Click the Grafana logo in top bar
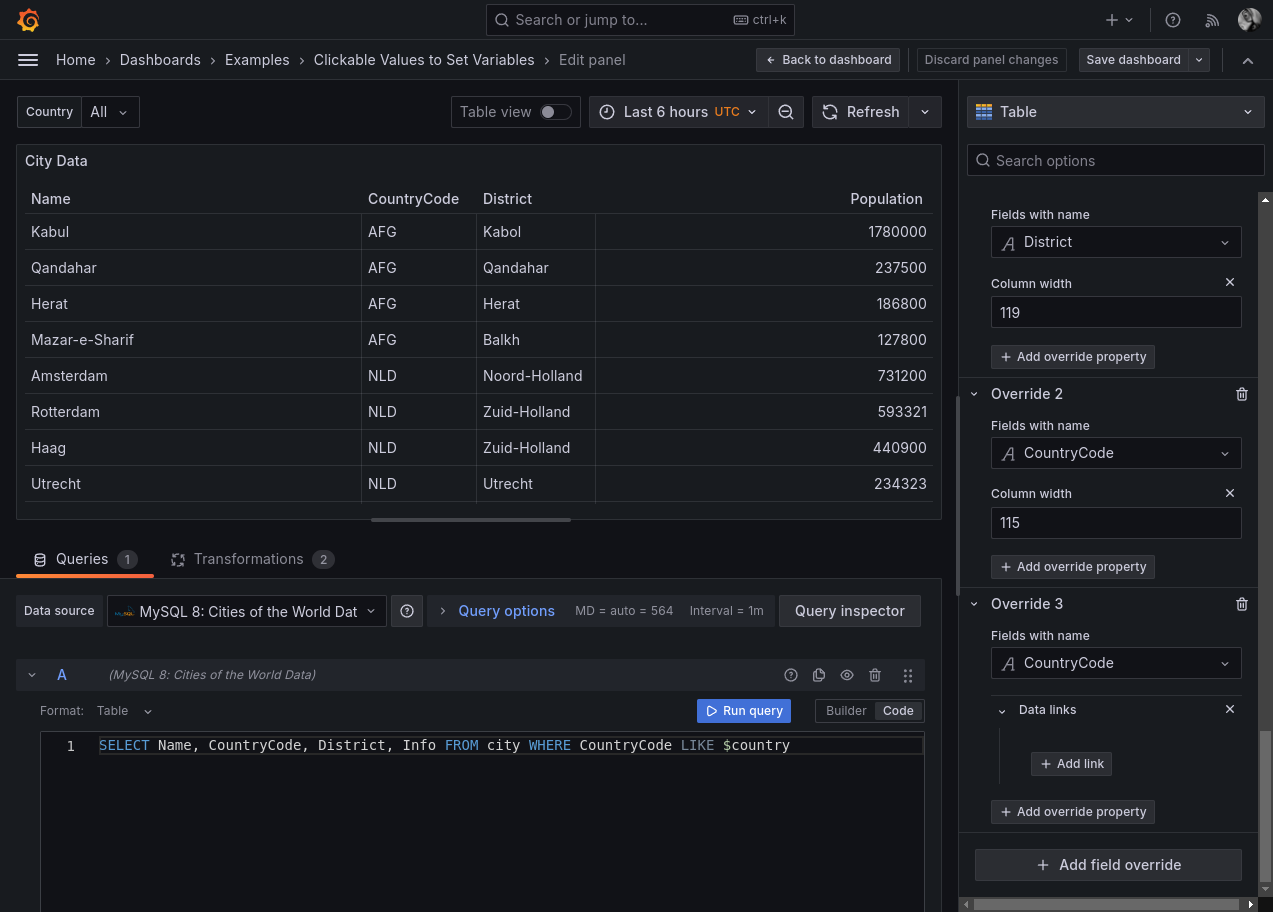Screen dimensions: 1273x912 [28, 20]
